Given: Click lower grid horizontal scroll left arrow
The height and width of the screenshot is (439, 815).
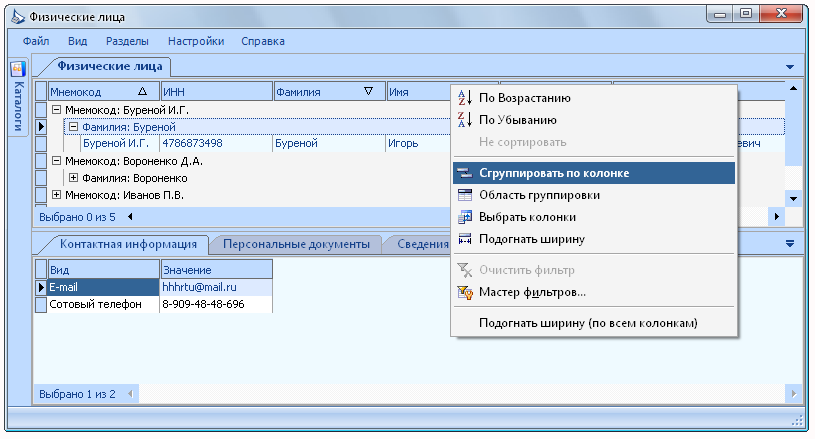Looking at the screenshot, I should pos(130,394).
